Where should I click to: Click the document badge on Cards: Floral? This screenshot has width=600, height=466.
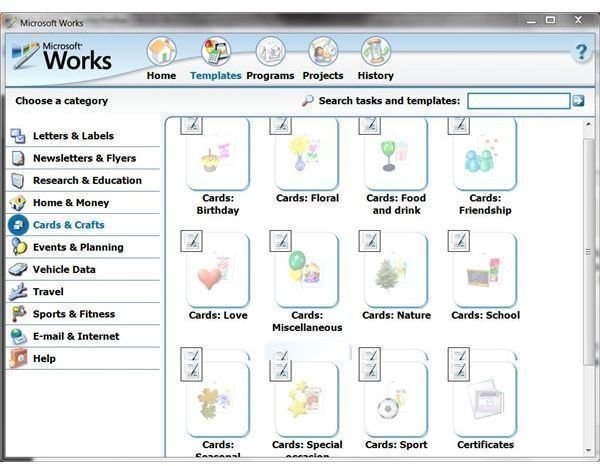coord(280,125)
